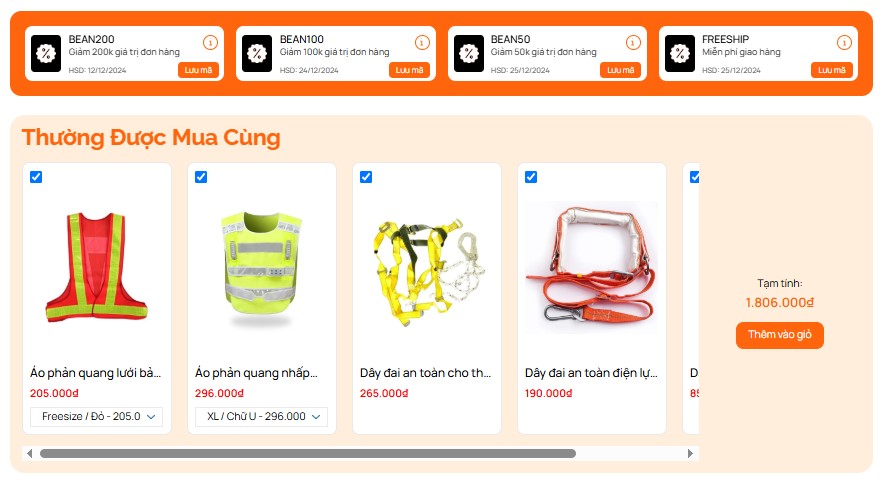Screen dimensions: 884x482
Task: Click the percent badge icon on FREESHIP
Action: pyautogui.click(x=679, y=54)
